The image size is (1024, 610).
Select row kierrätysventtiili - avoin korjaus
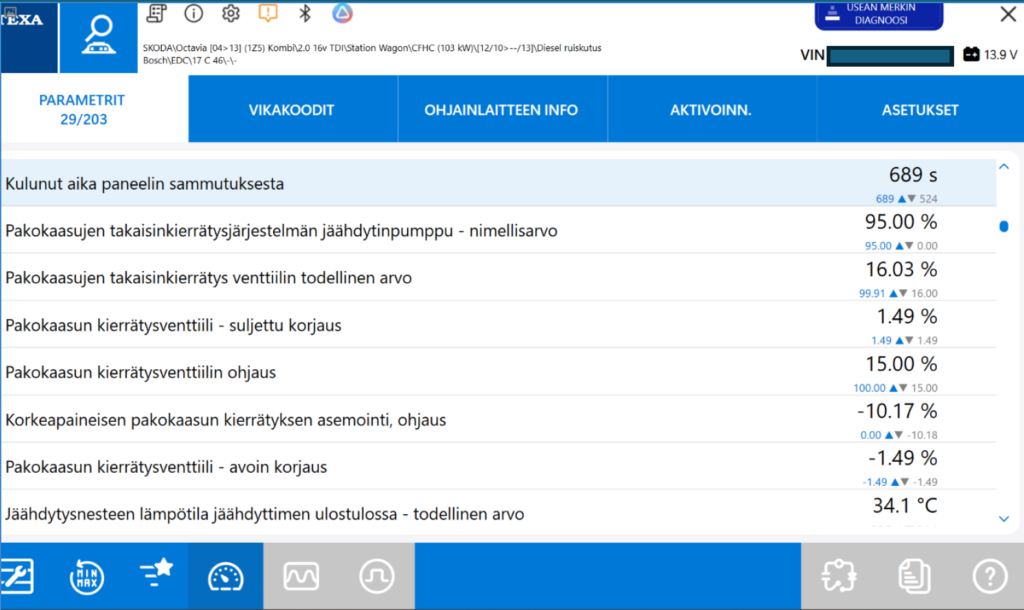tap(498, 466)
